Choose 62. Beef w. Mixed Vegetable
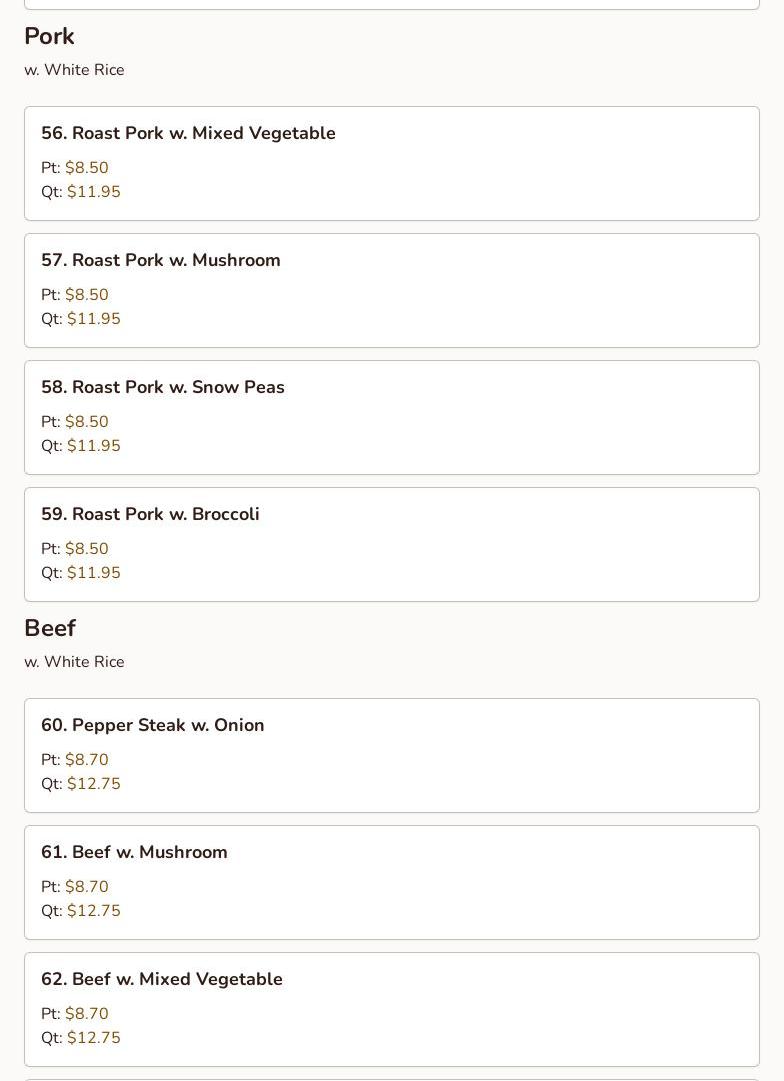This screenshot has width=784, height=1081. pyautogui.click(x=392, y=1009)
